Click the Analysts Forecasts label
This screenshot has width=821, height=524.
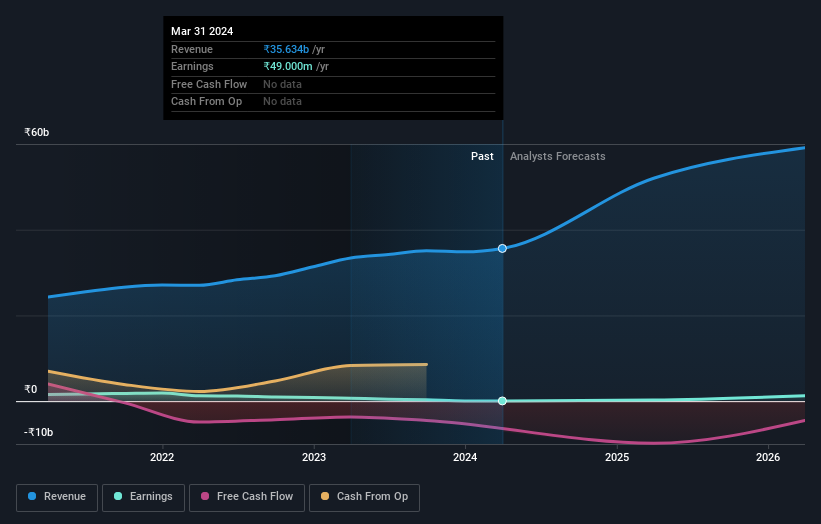coord(558,157)
